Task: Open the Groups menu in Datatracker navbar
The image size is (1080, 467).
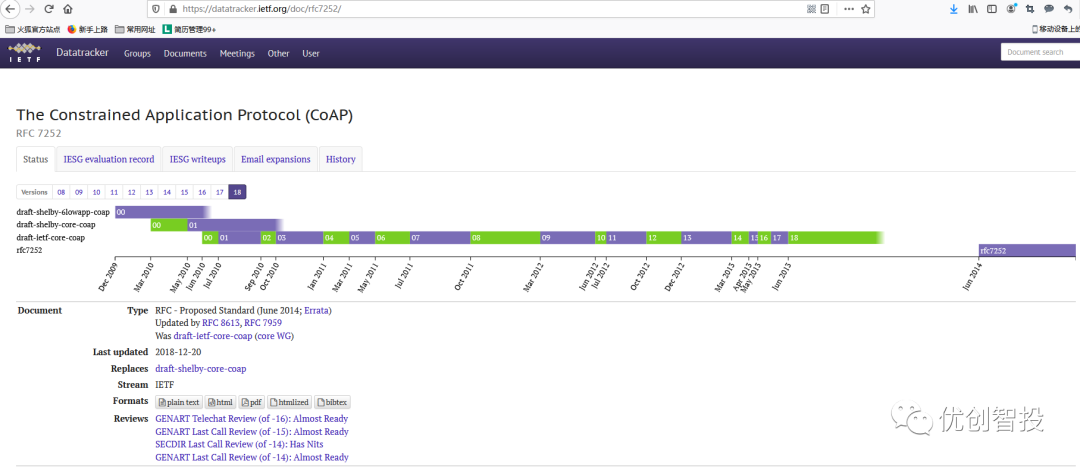Action: click(137, 54)
